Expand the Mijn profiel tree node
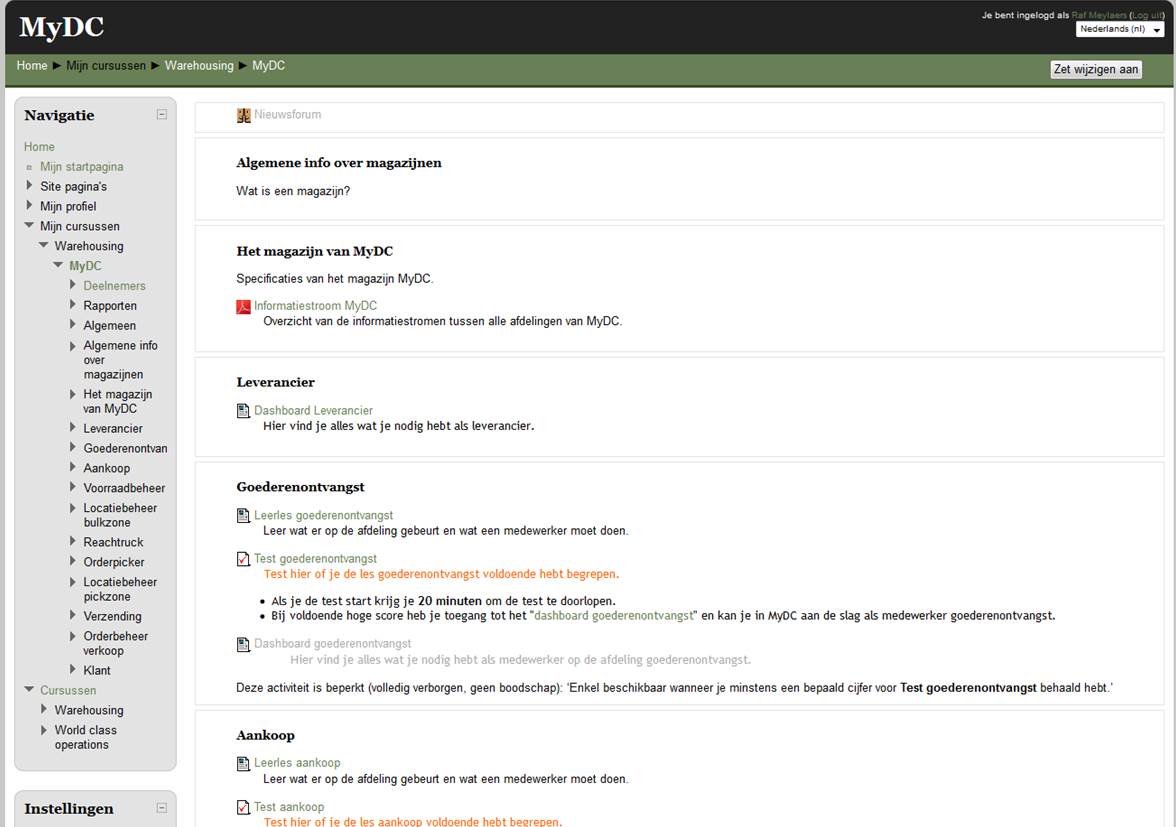This screenshot has height=827, width=1176. [29, 205]
